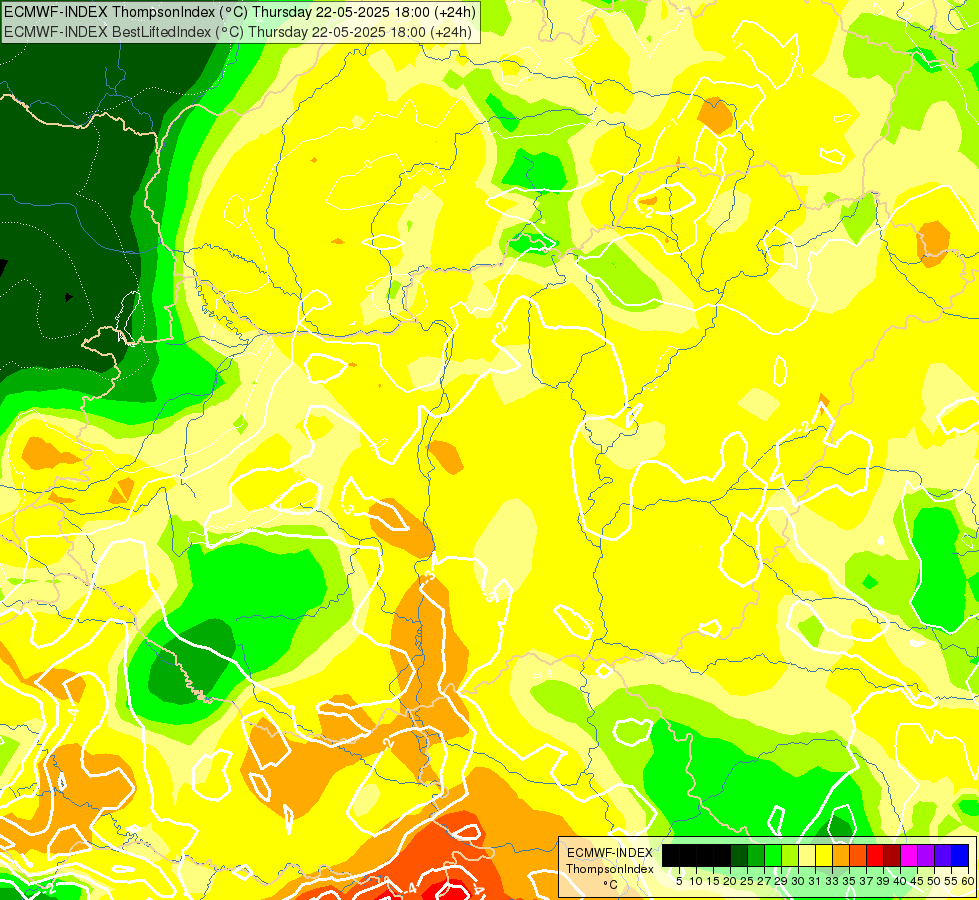Image resolution: width=979 pixels, height=900 pixels.
Task: Select the dark green 20–25 legend swatch
Action: (739, 855)
